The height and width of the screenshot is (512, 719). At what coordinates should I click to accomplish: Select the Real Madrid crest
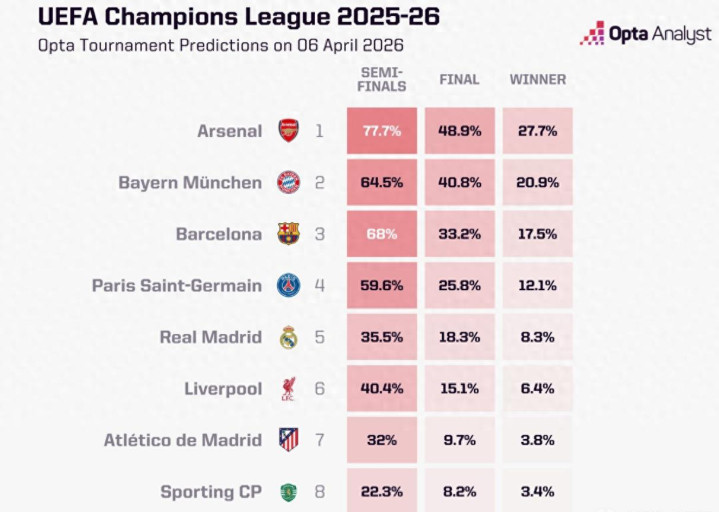(288, 337)
